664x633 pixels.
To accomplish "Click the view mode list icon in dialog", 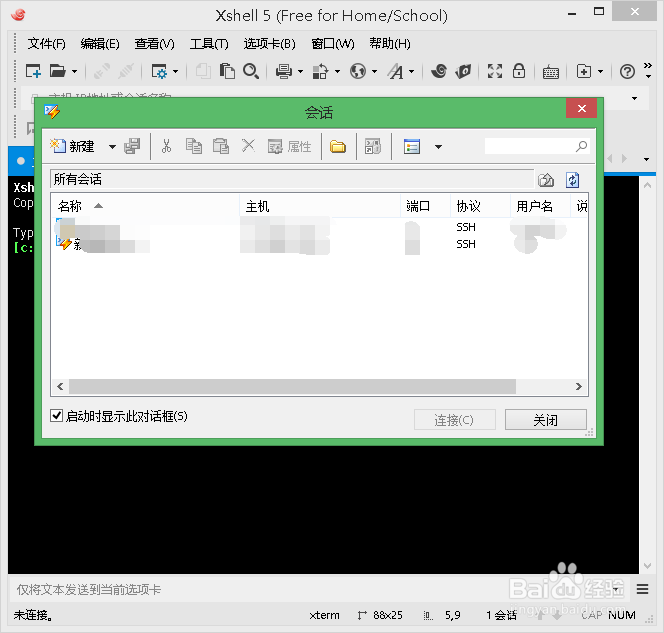I will click(x=412, y=147).
